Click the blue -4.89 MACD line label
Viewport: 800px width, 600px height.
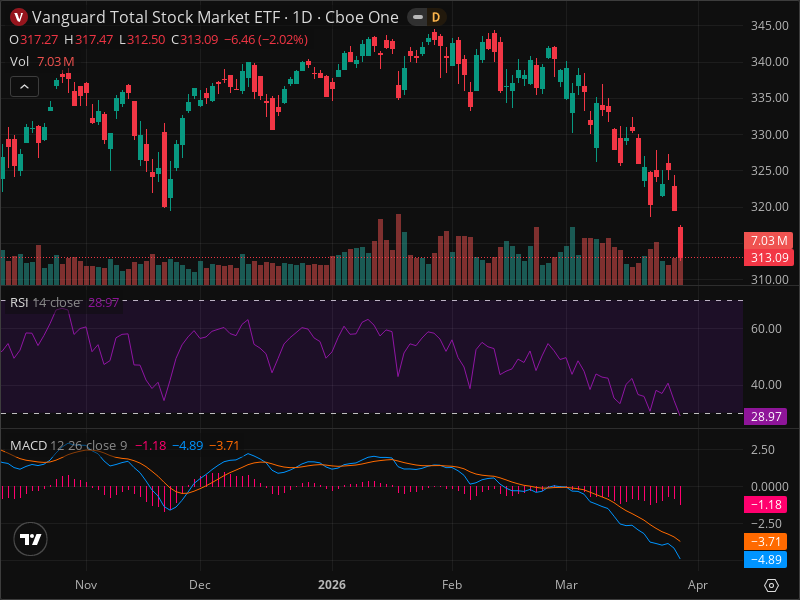coord(765,559)
